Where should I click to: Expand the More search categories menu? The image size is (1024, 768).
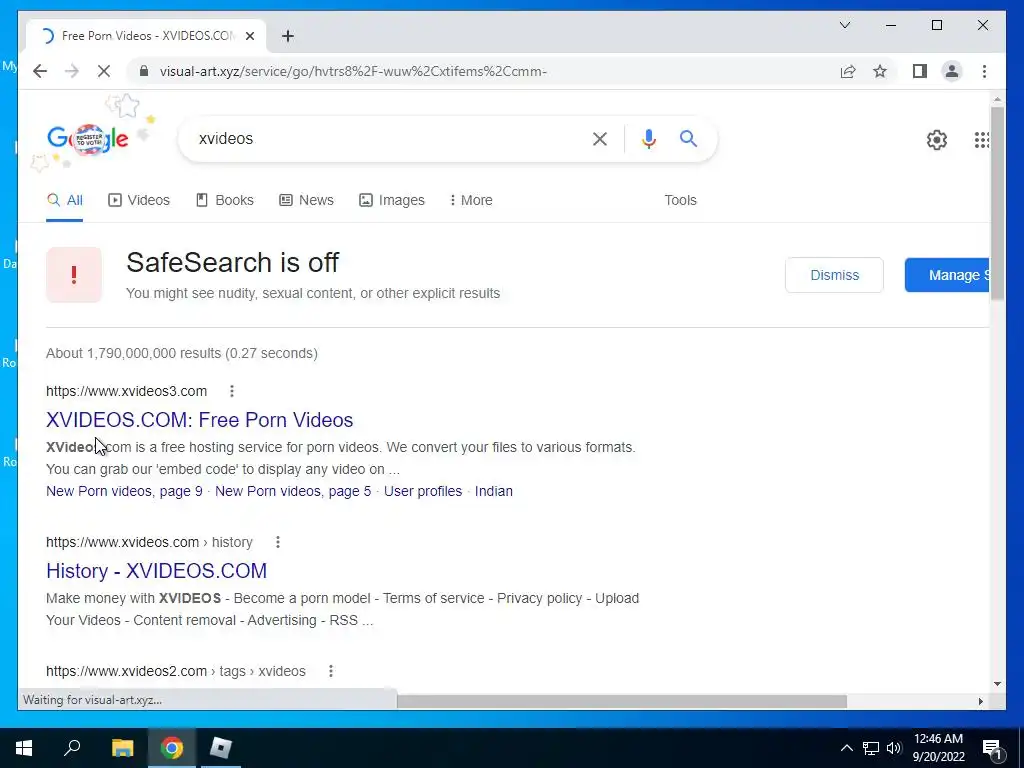471,200
